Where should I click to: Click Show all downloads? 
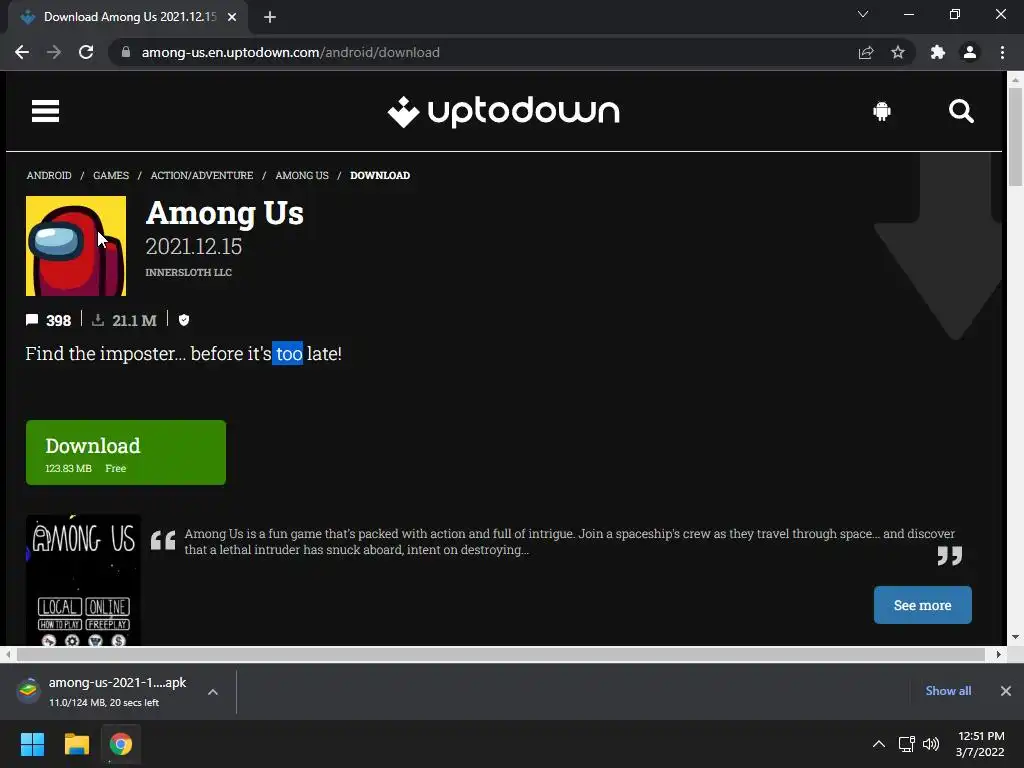click(x=948, y=690)
